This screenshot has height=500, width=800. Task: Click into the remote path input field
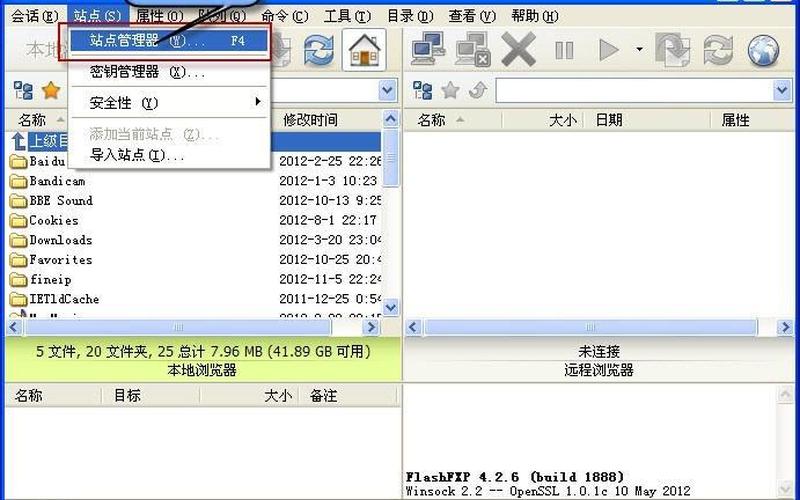pos(634,90)
